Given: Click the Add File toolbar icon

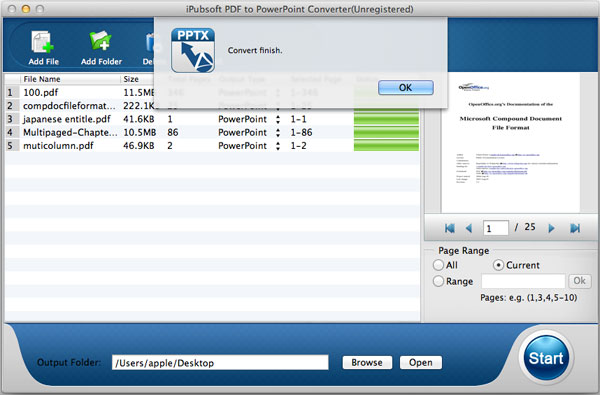Looking at the screenshot, I should click(43, 47).
